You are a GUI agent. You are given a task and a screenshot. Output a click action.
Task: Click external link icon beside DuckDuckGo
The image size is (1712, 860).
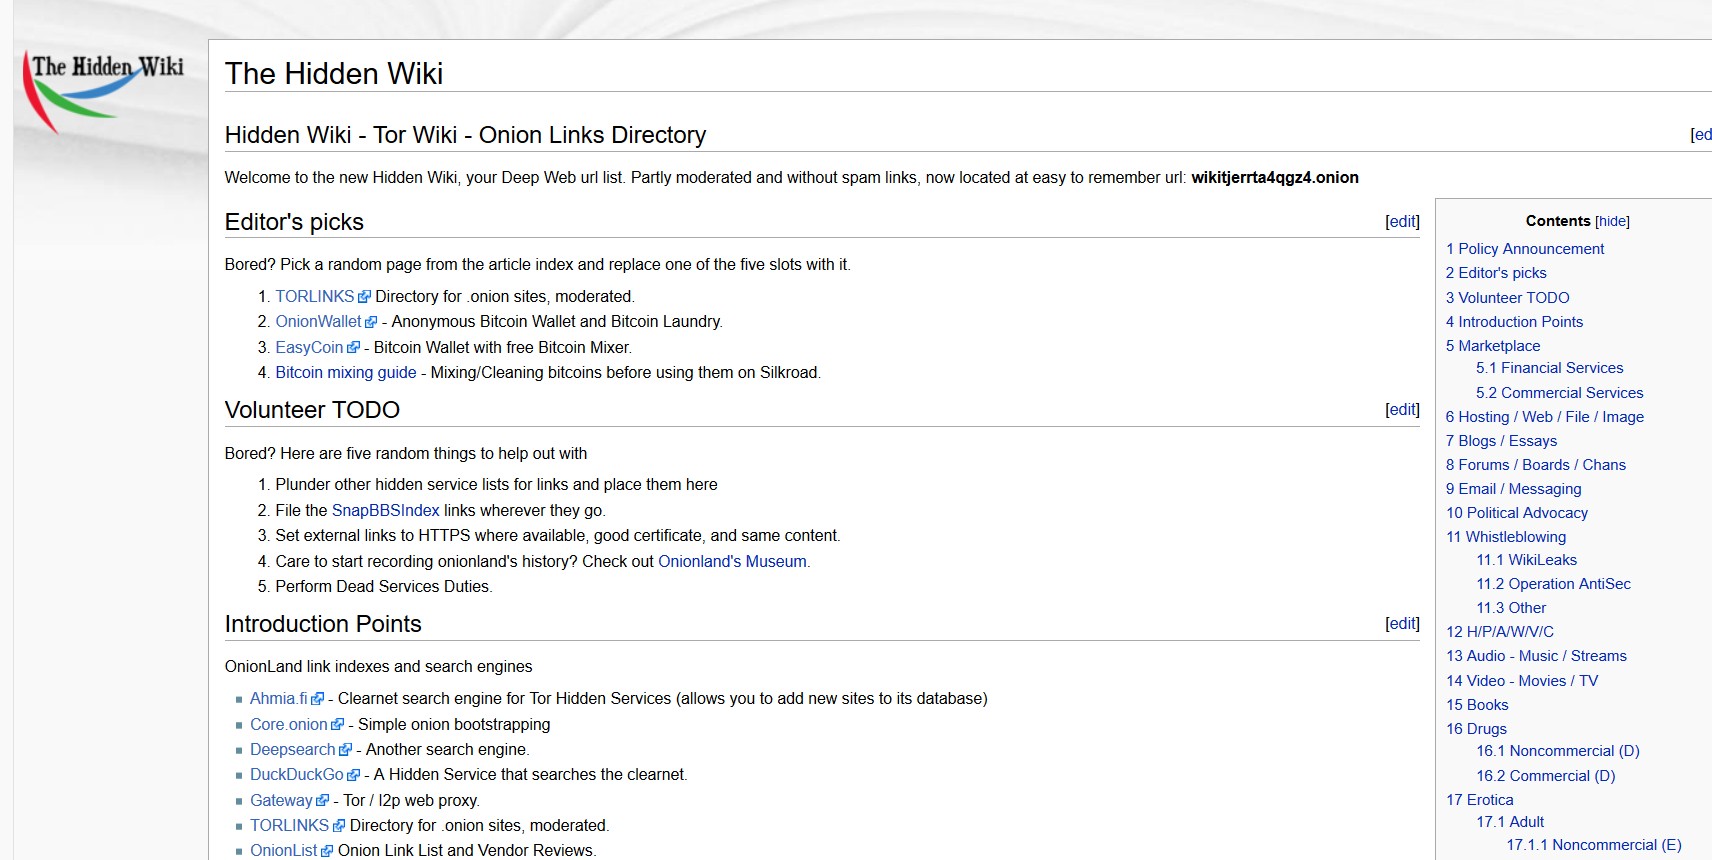coord(353,775)
